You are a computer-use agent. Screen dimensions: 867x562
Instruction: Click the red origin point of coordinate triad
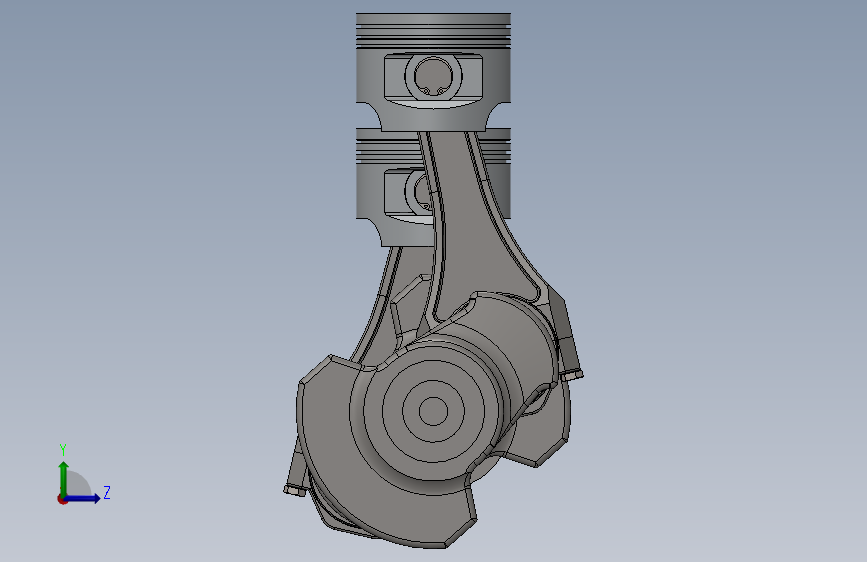pos(62,499)
